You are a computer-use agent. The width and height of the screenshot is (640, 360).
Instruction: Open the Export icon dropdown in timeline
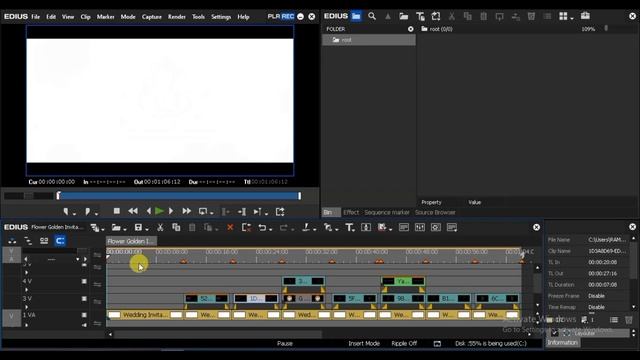[391, 229]
